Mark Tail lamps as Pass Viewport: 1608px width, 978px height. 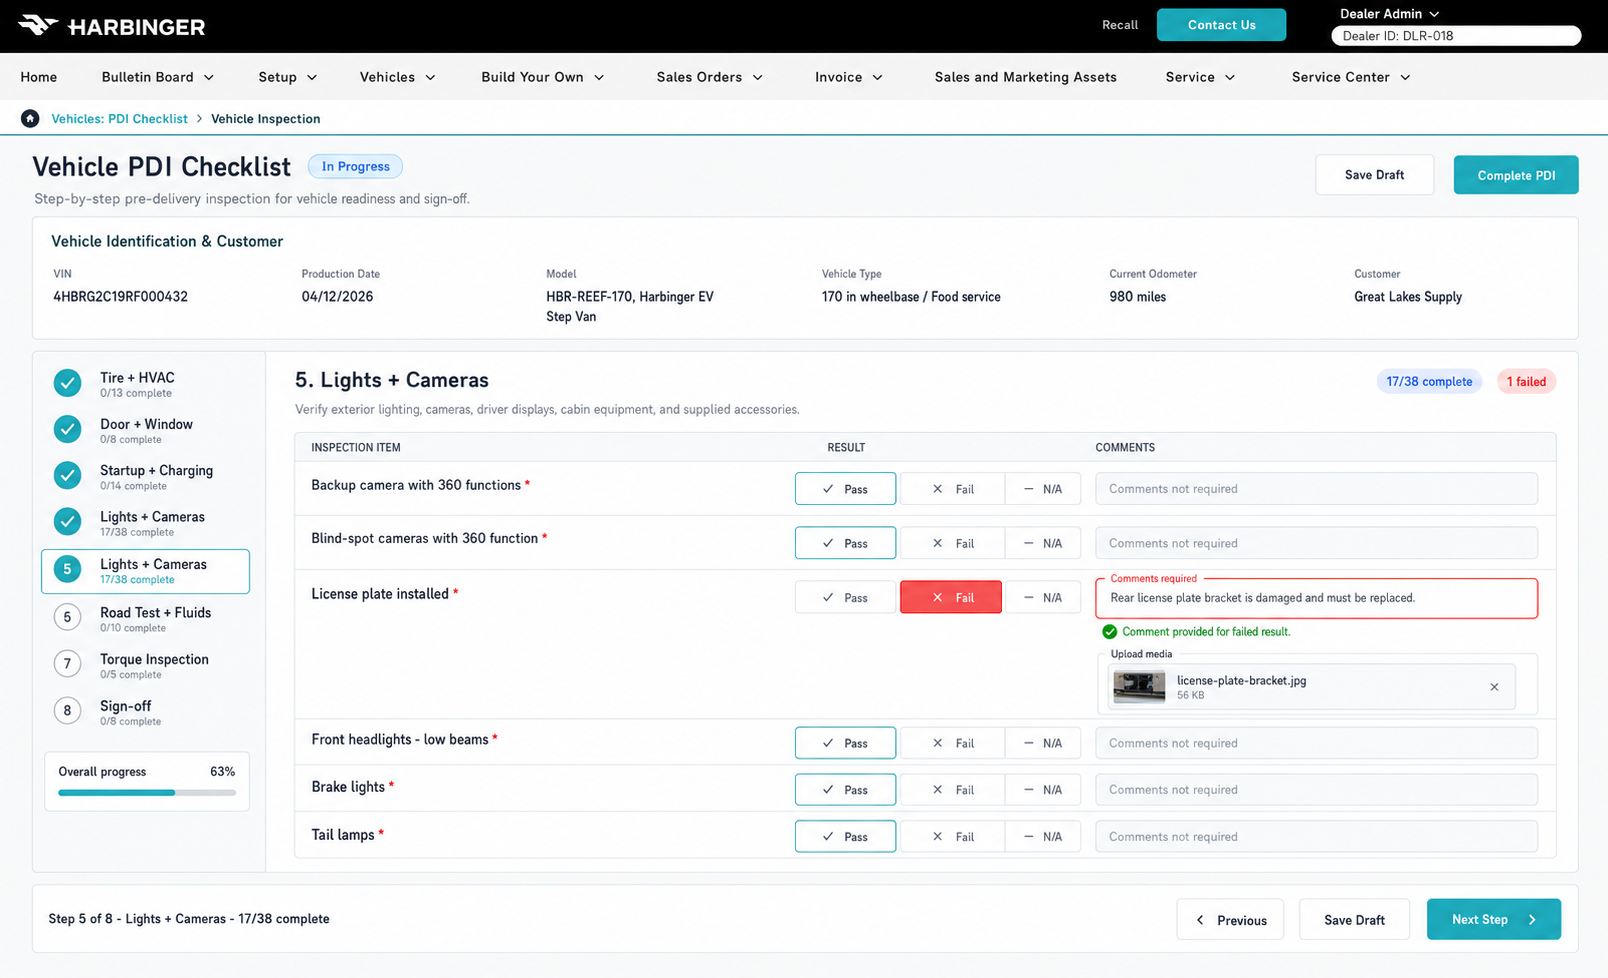[x=845, y=836]
